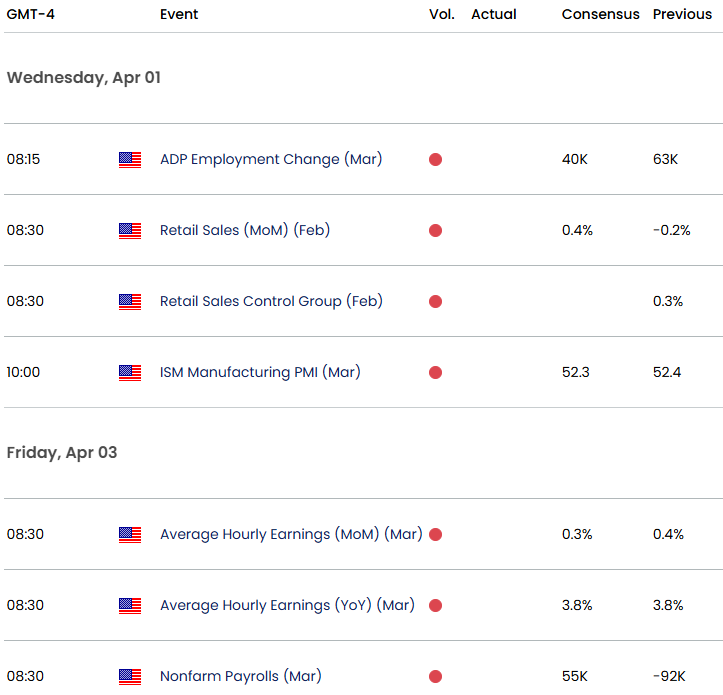Select the red volatility dot in the ADP Employment row

click(435, 160)
